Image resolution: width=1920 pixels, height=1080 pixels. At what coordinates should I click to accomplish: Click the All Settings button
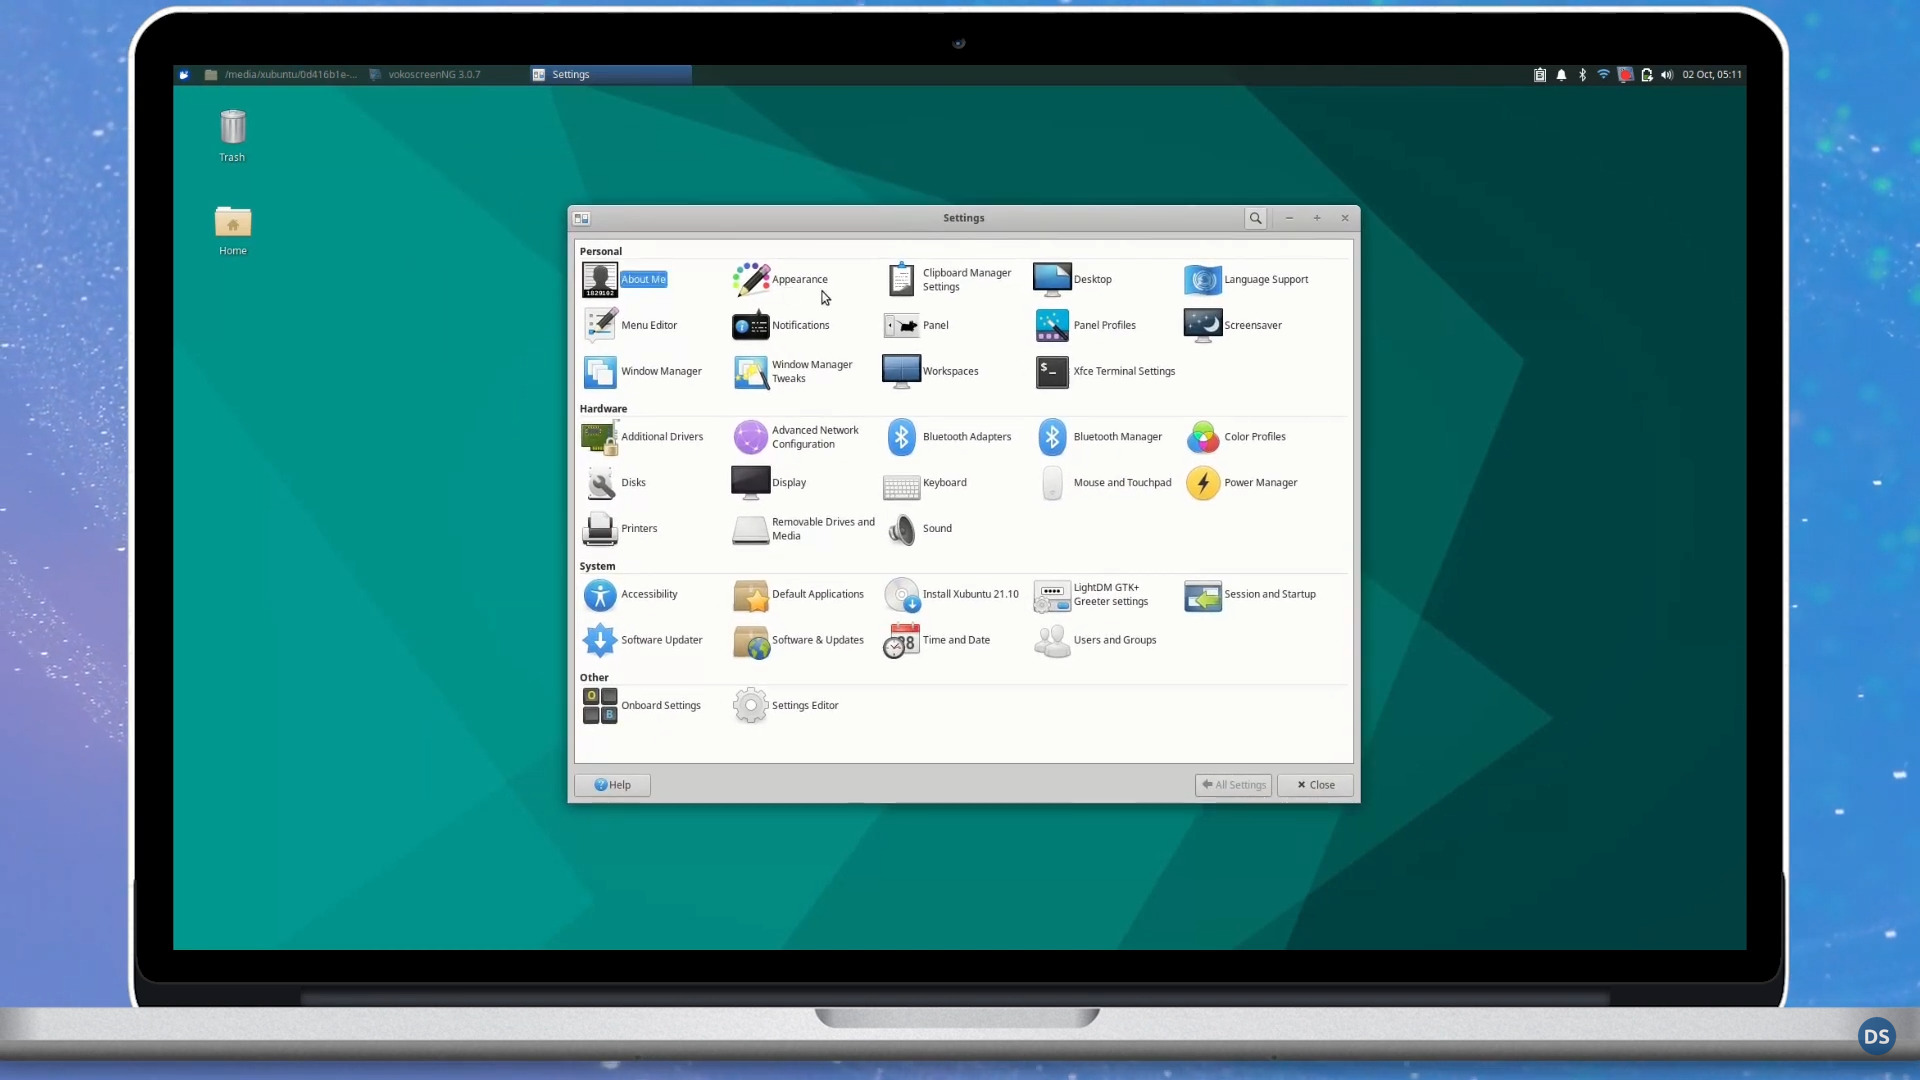coord(1233,785)
